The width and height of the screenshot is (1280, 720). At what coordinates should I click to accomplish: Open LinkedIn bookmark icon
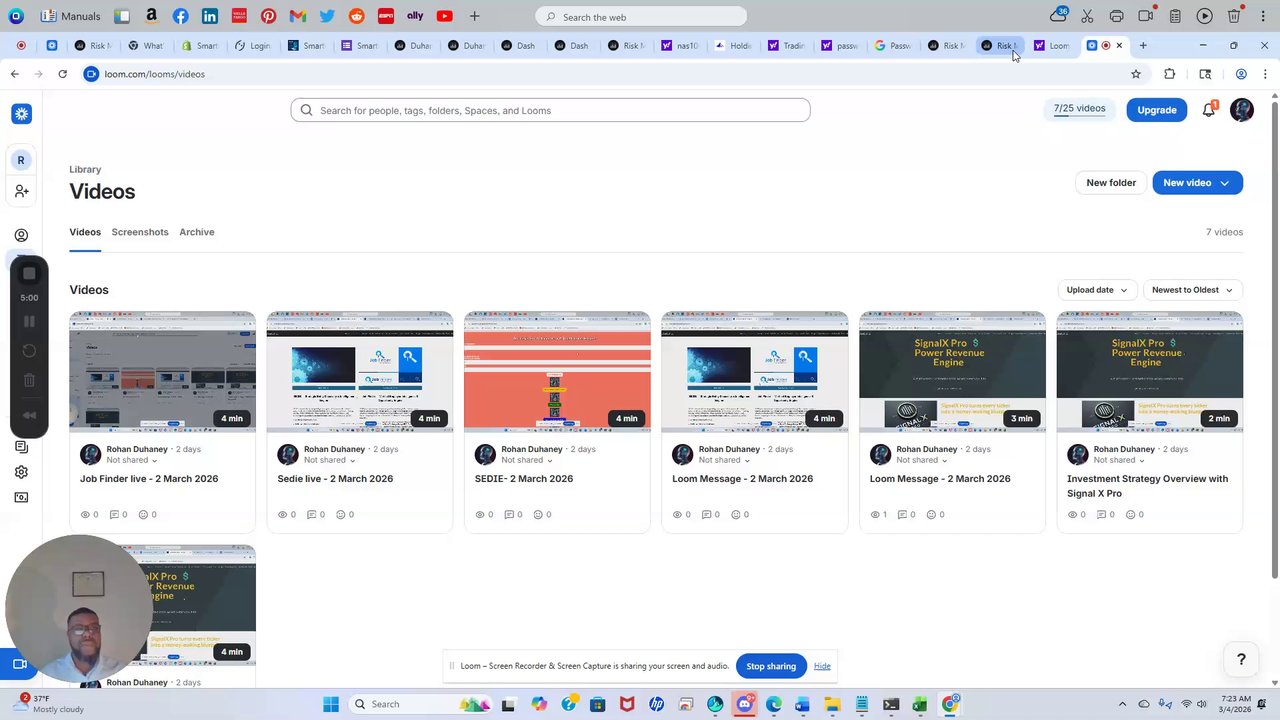click(209, 16)
